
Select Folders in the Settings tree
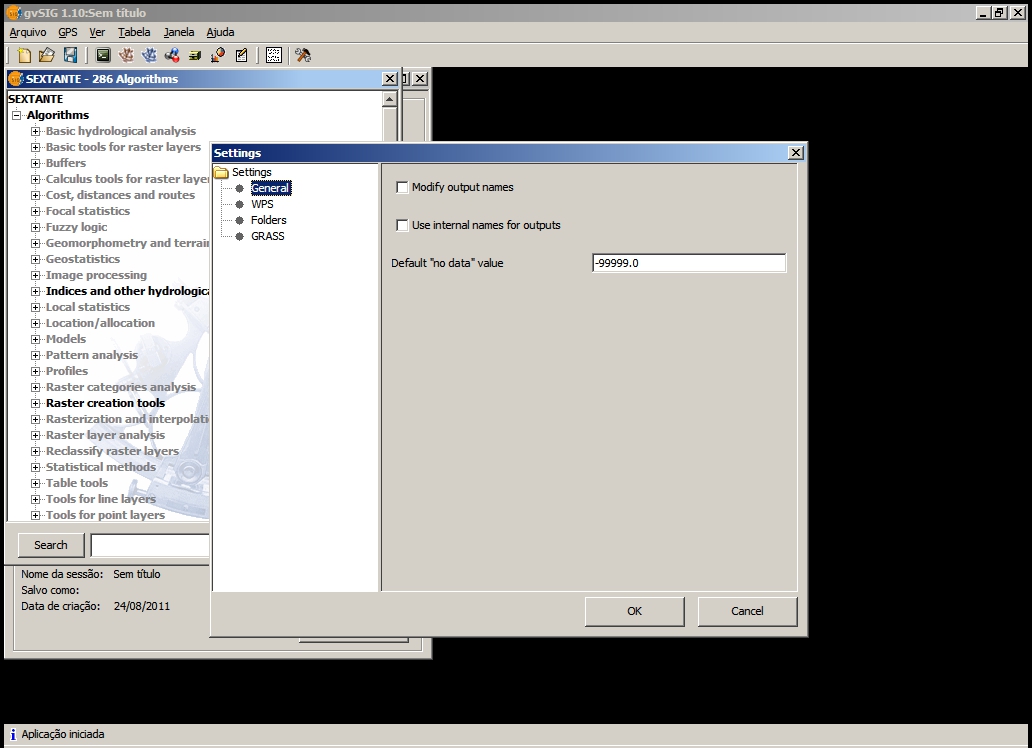tap(268, 220)
